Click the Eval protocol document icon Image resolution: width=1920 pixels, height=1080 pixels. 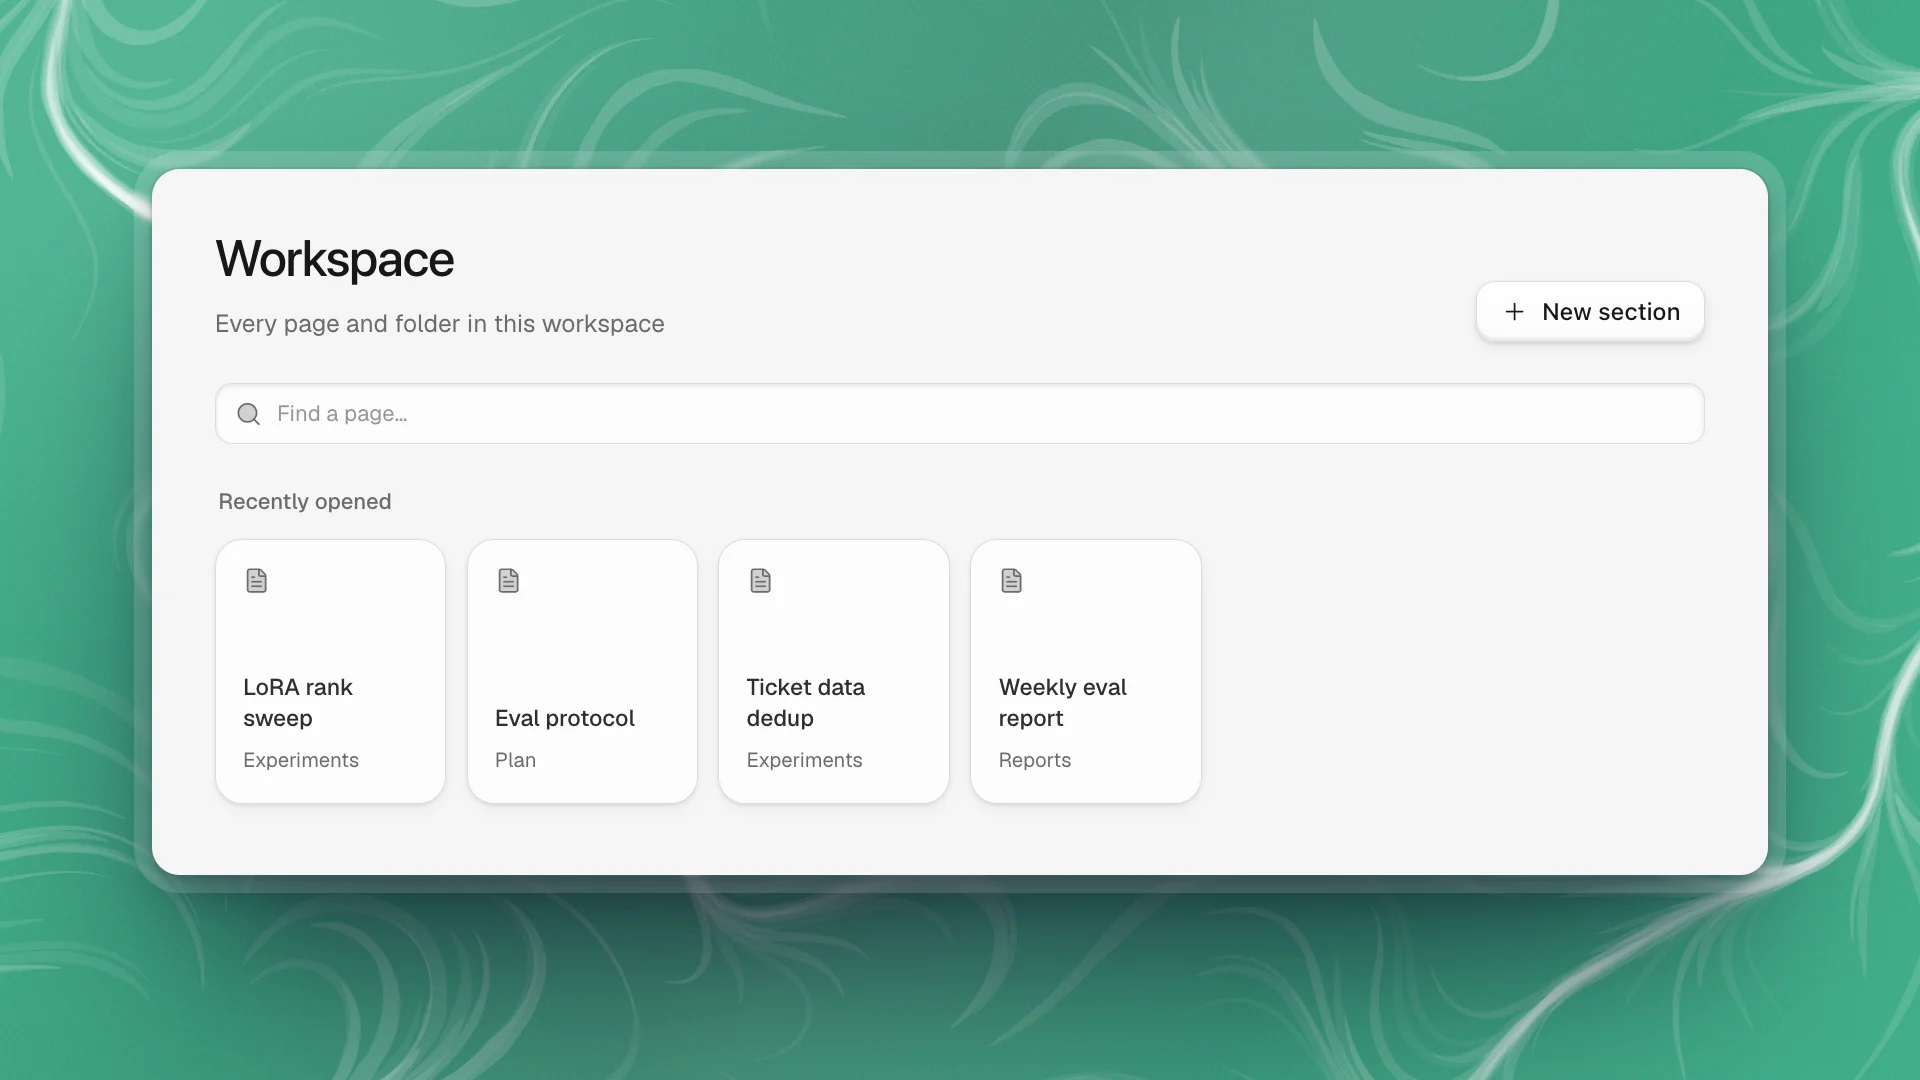coord(509,581)
